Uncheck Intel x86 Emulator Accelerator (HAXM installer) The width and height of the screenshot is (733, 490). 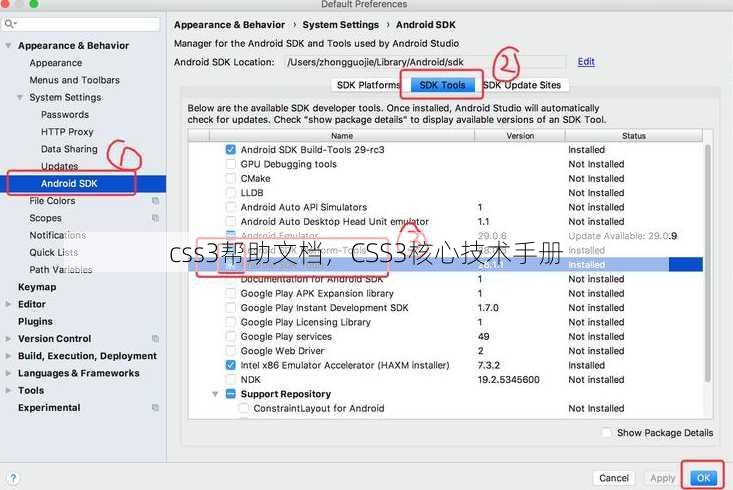230,365
